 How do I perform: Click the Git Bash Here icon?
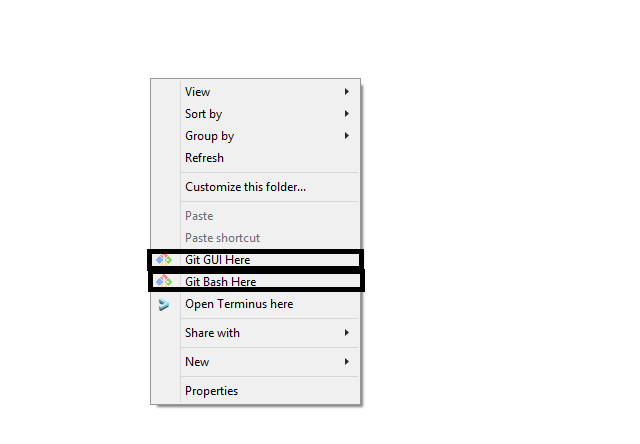click(x=164, y=282)
